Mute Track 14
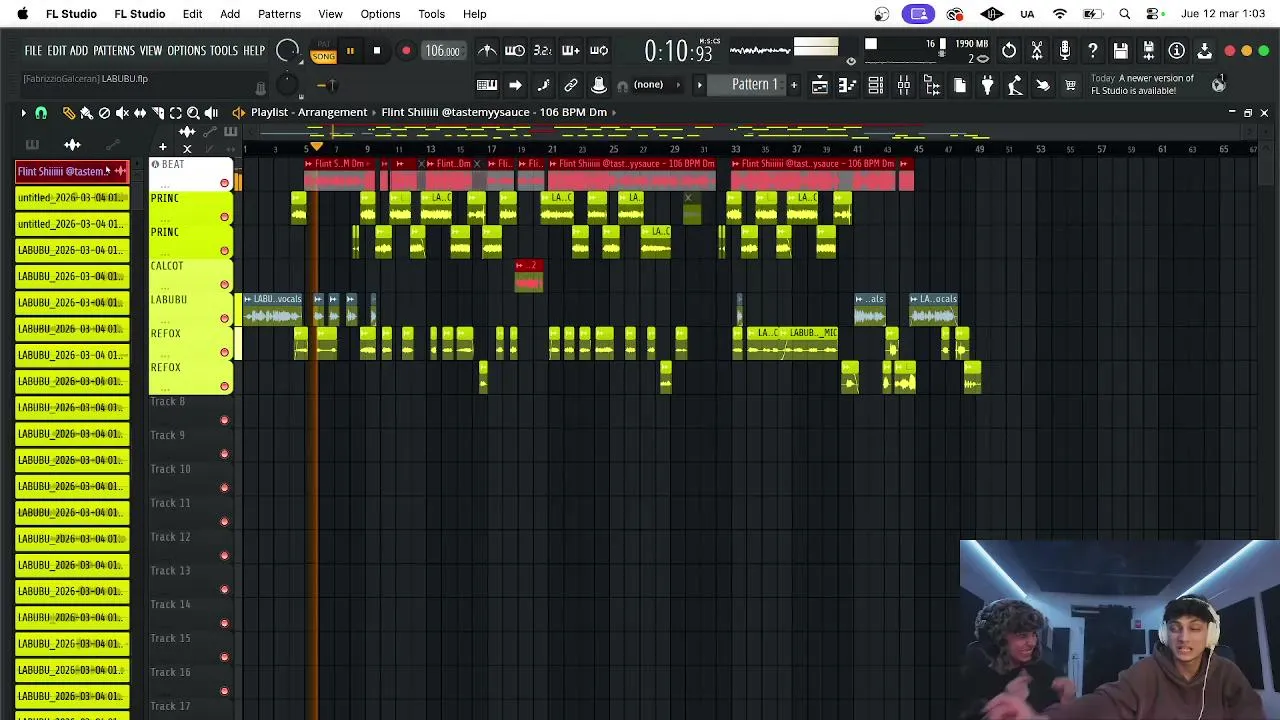The width and height of the screenshot is (1280, 720). (x=224, y=624)
